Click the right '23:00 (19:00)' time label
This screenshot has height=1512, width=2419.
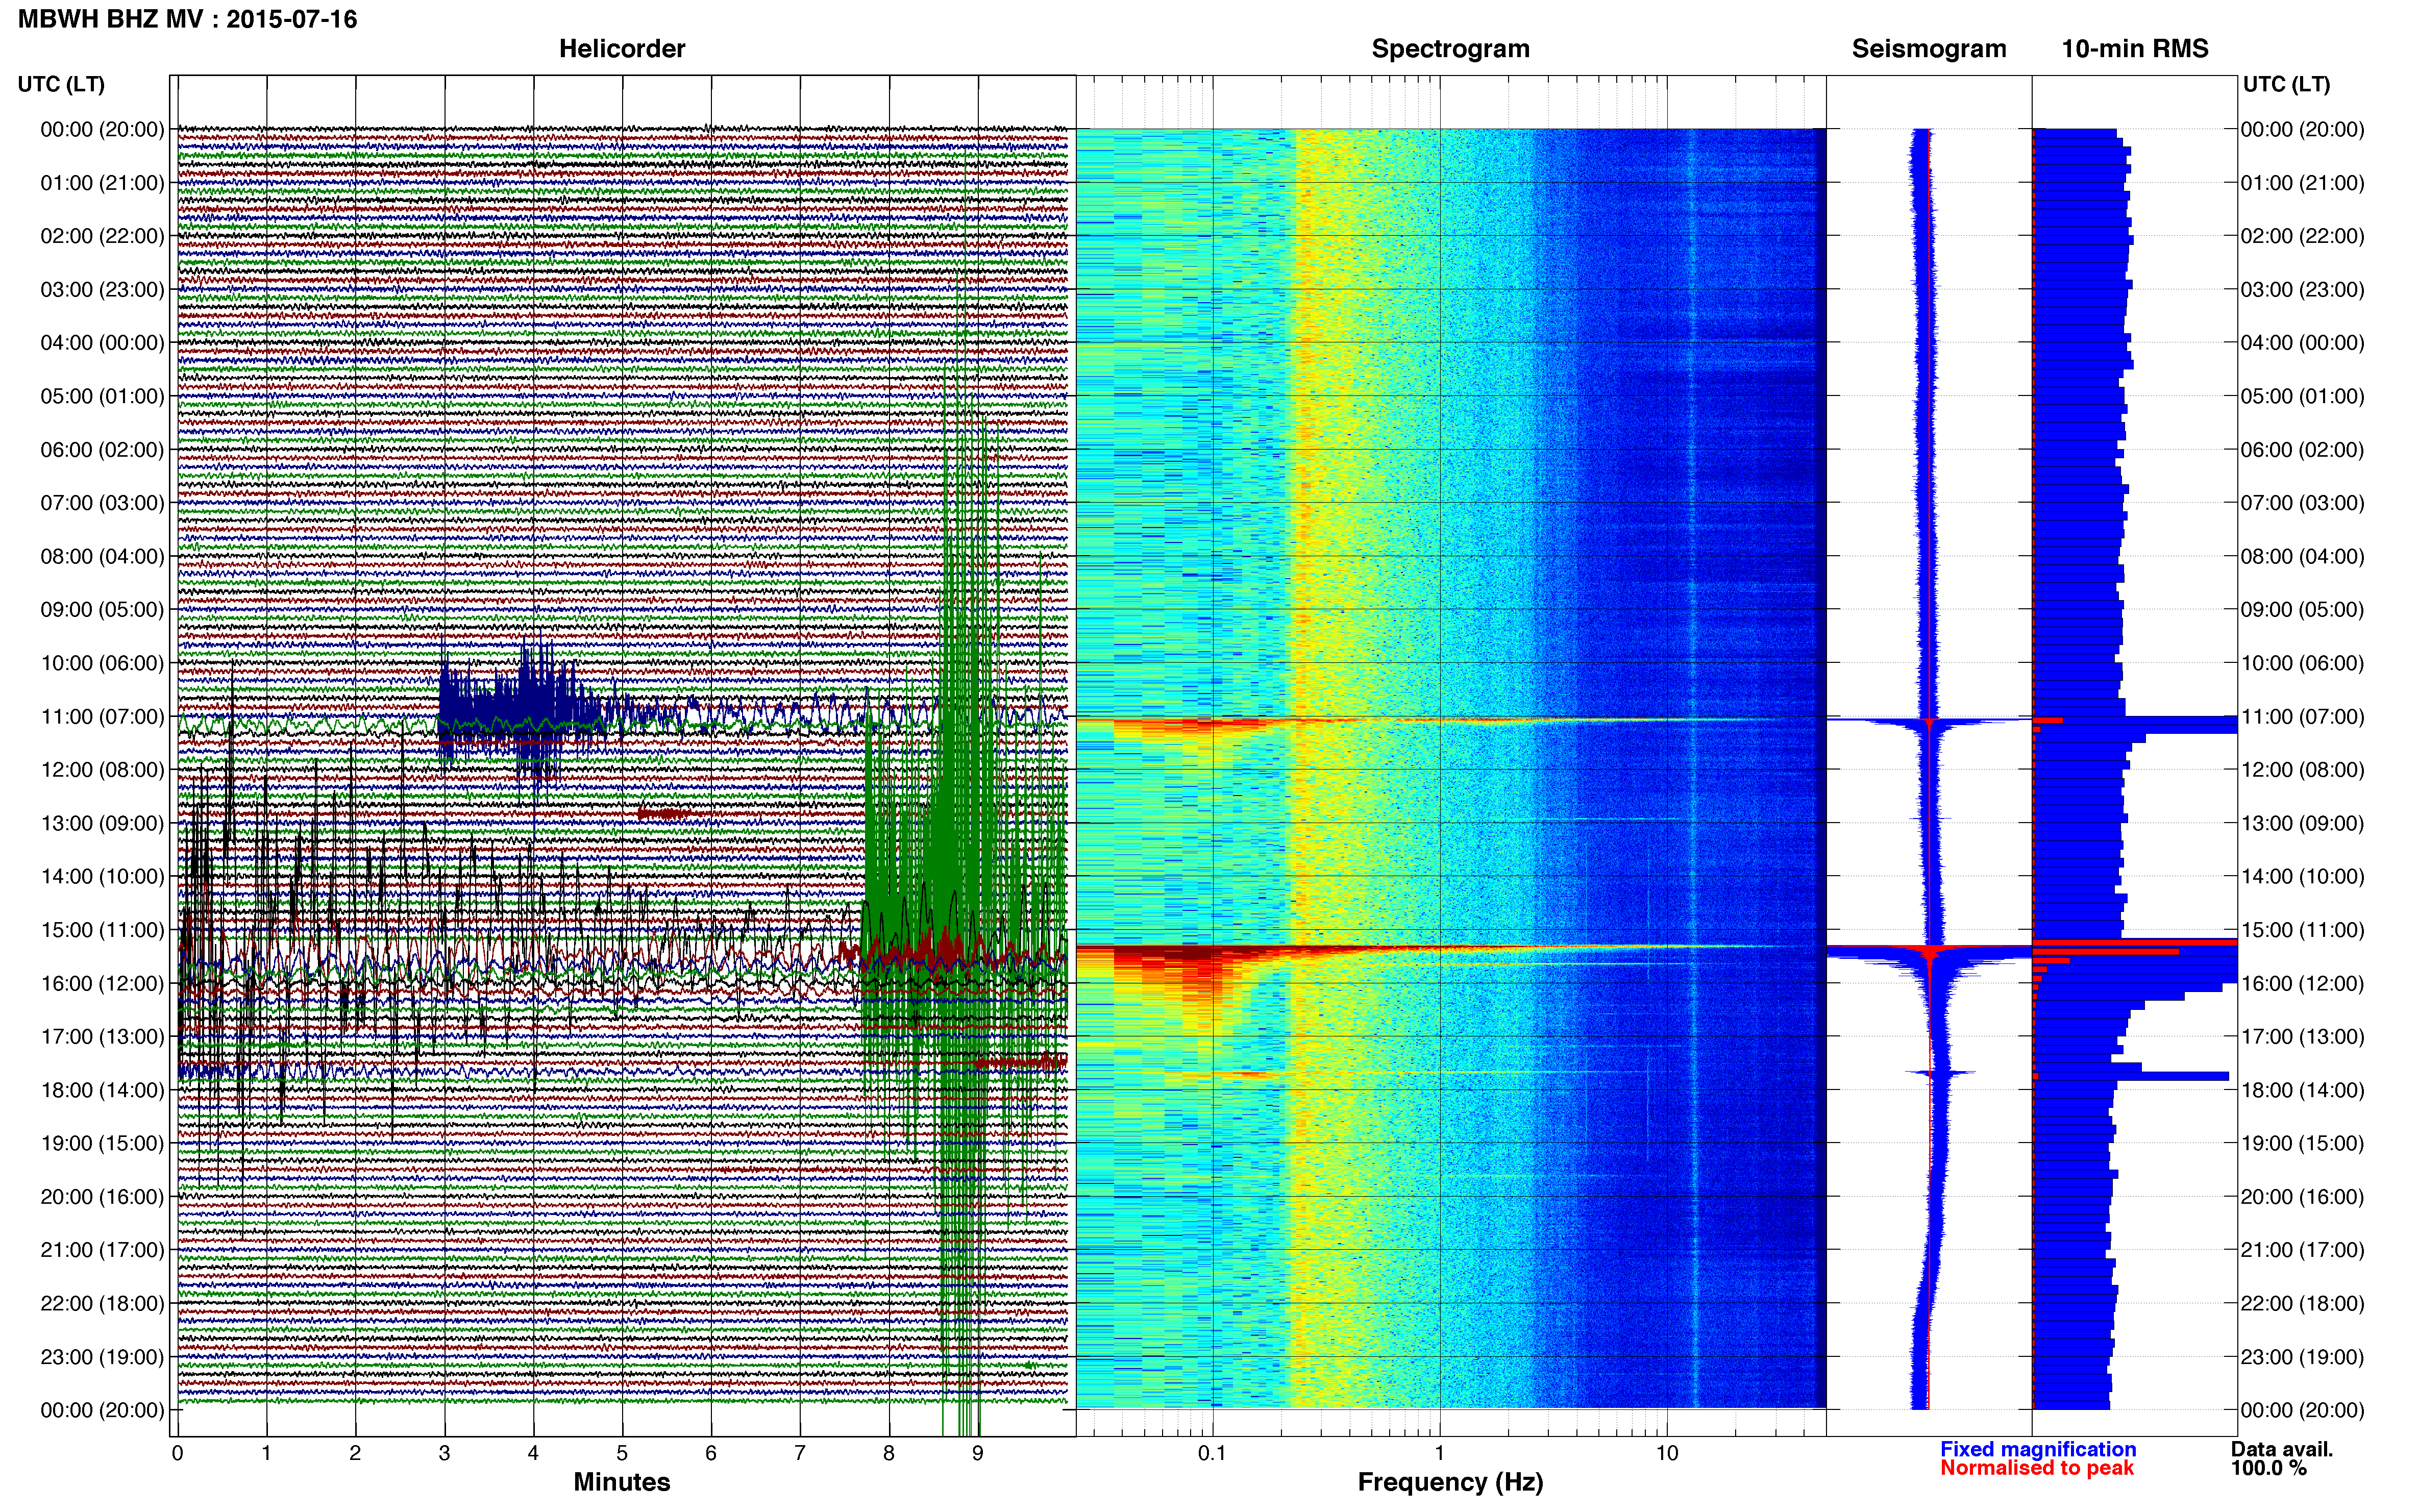tap(2302, 1357)
